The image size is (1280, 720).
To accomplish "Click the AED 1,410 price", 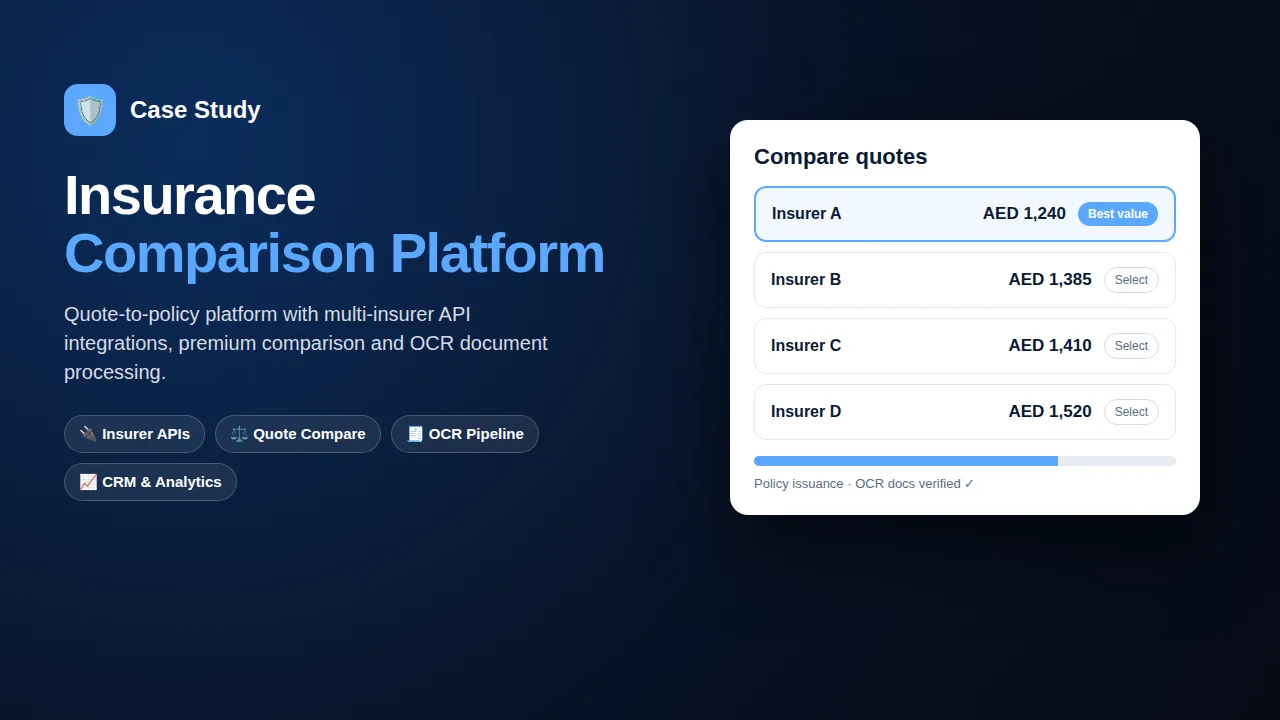I will [1050, 346].
